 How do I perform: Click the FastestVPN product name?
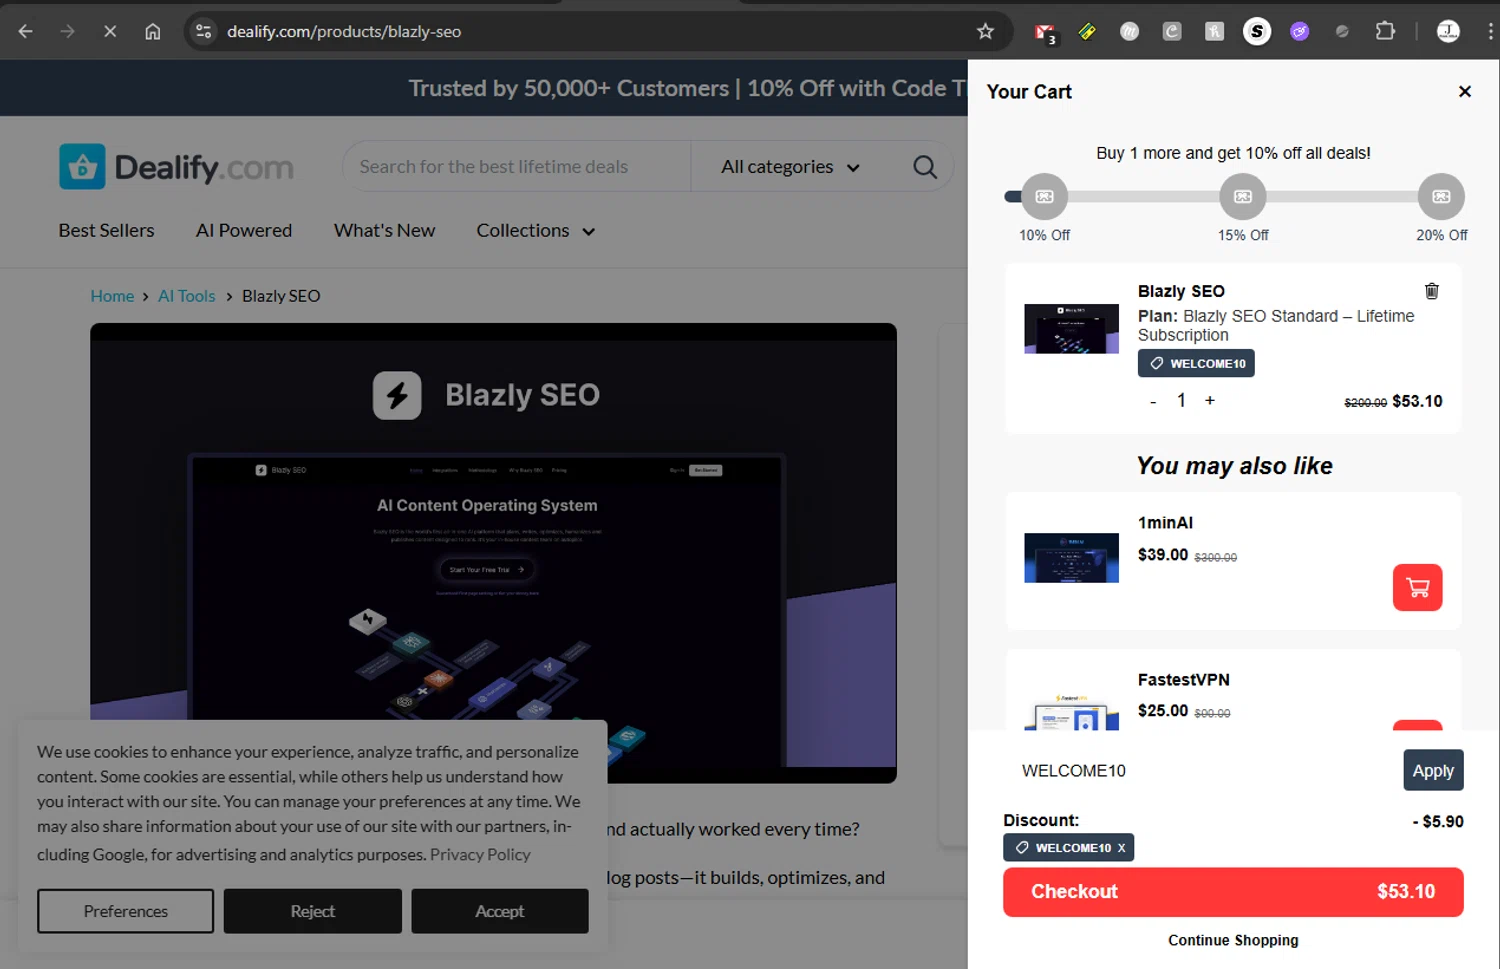point(1183,680)
